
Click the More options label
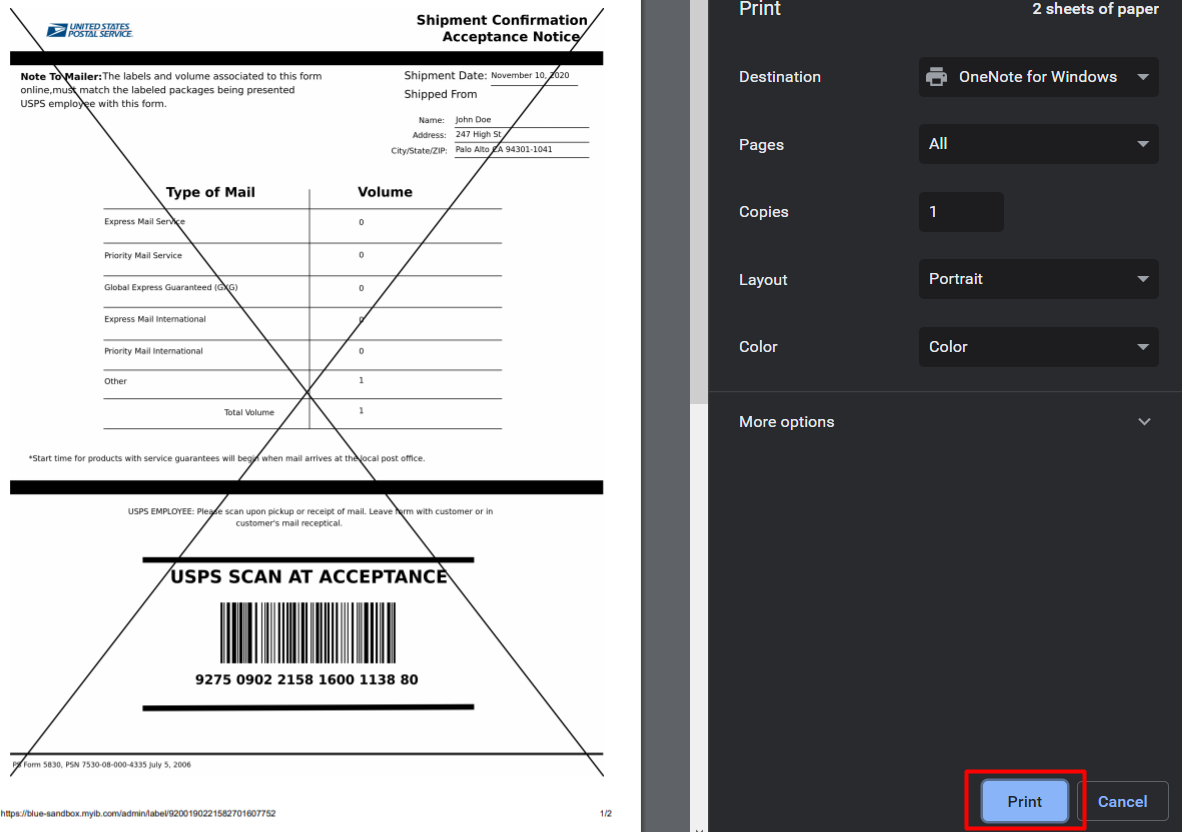786,422
